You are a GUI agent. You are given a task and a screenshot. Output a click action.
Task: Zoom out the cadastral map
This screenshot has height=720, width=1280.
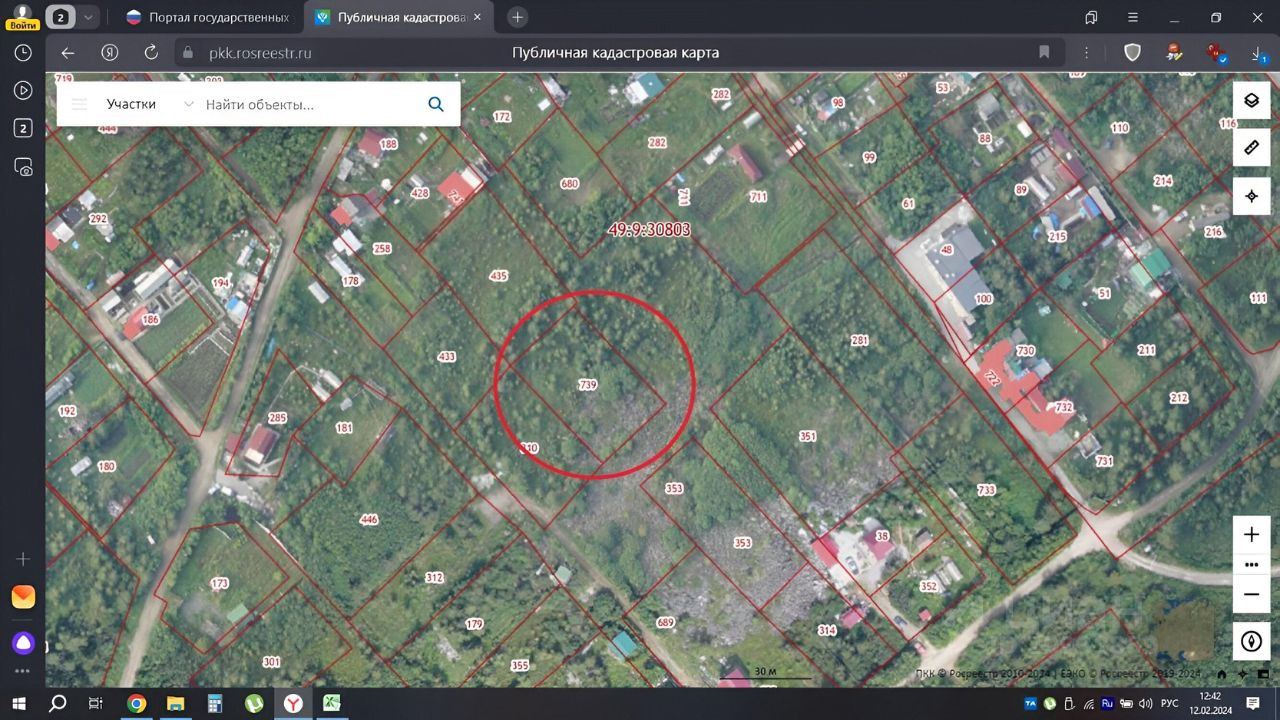(x=1251, y=594)
